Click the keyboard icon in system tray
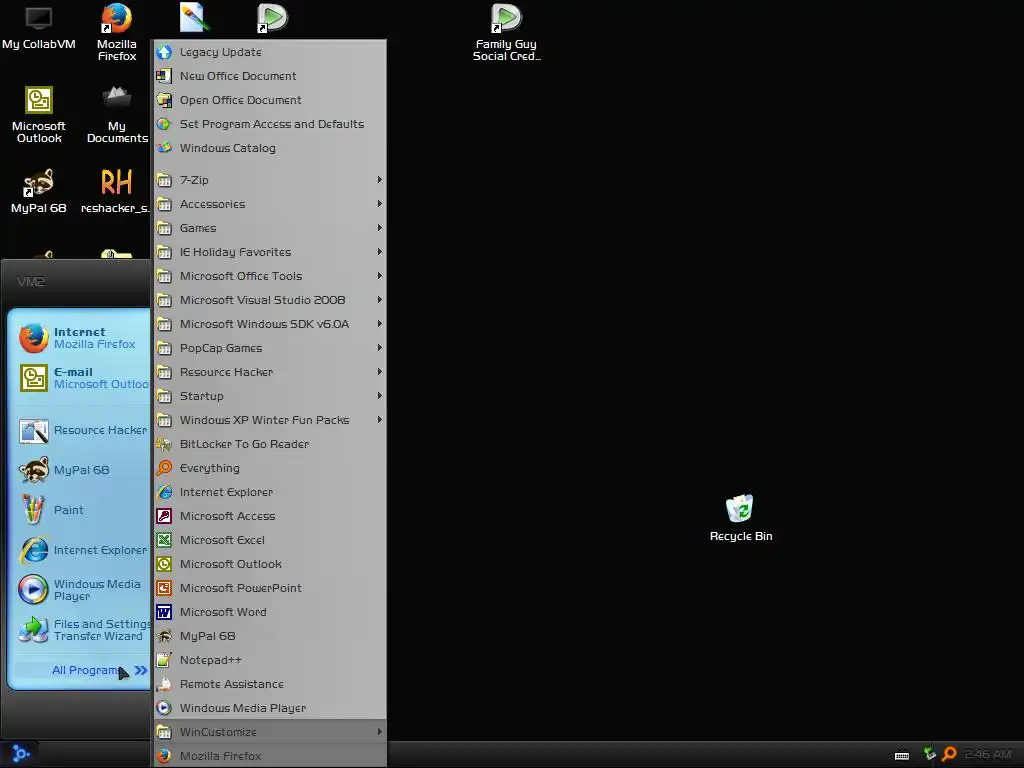1024x768 pixels. point(902,756)
